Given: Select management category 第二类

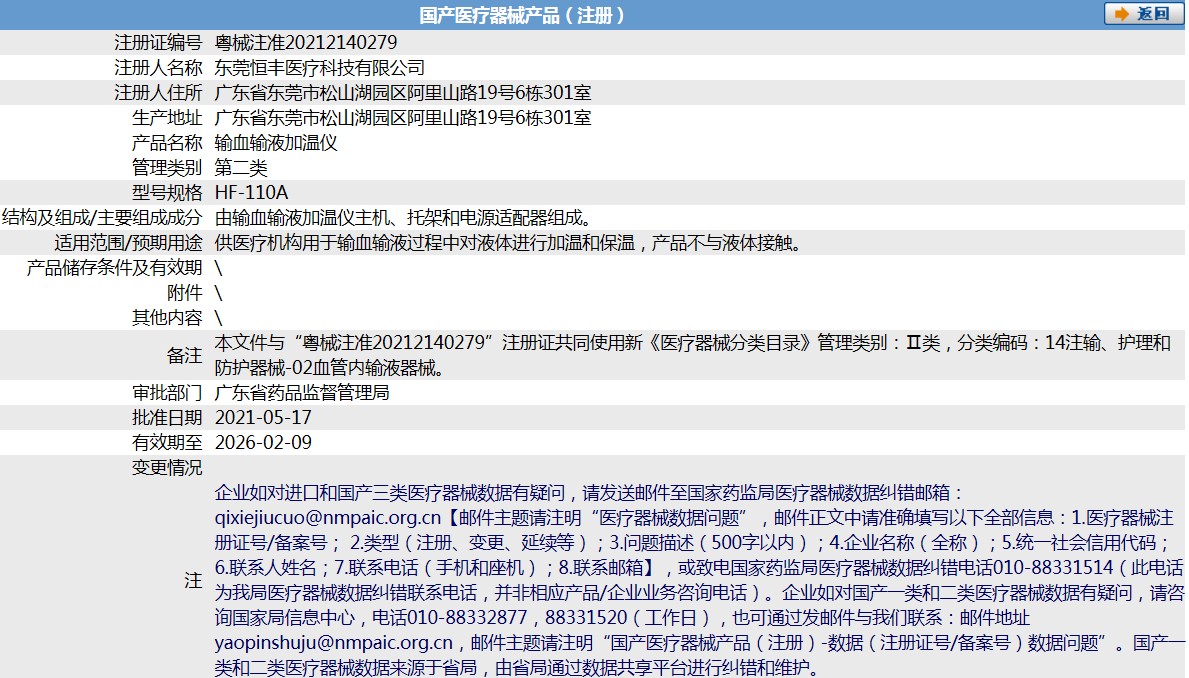Looking at the screenshot, I should [241, 168].
